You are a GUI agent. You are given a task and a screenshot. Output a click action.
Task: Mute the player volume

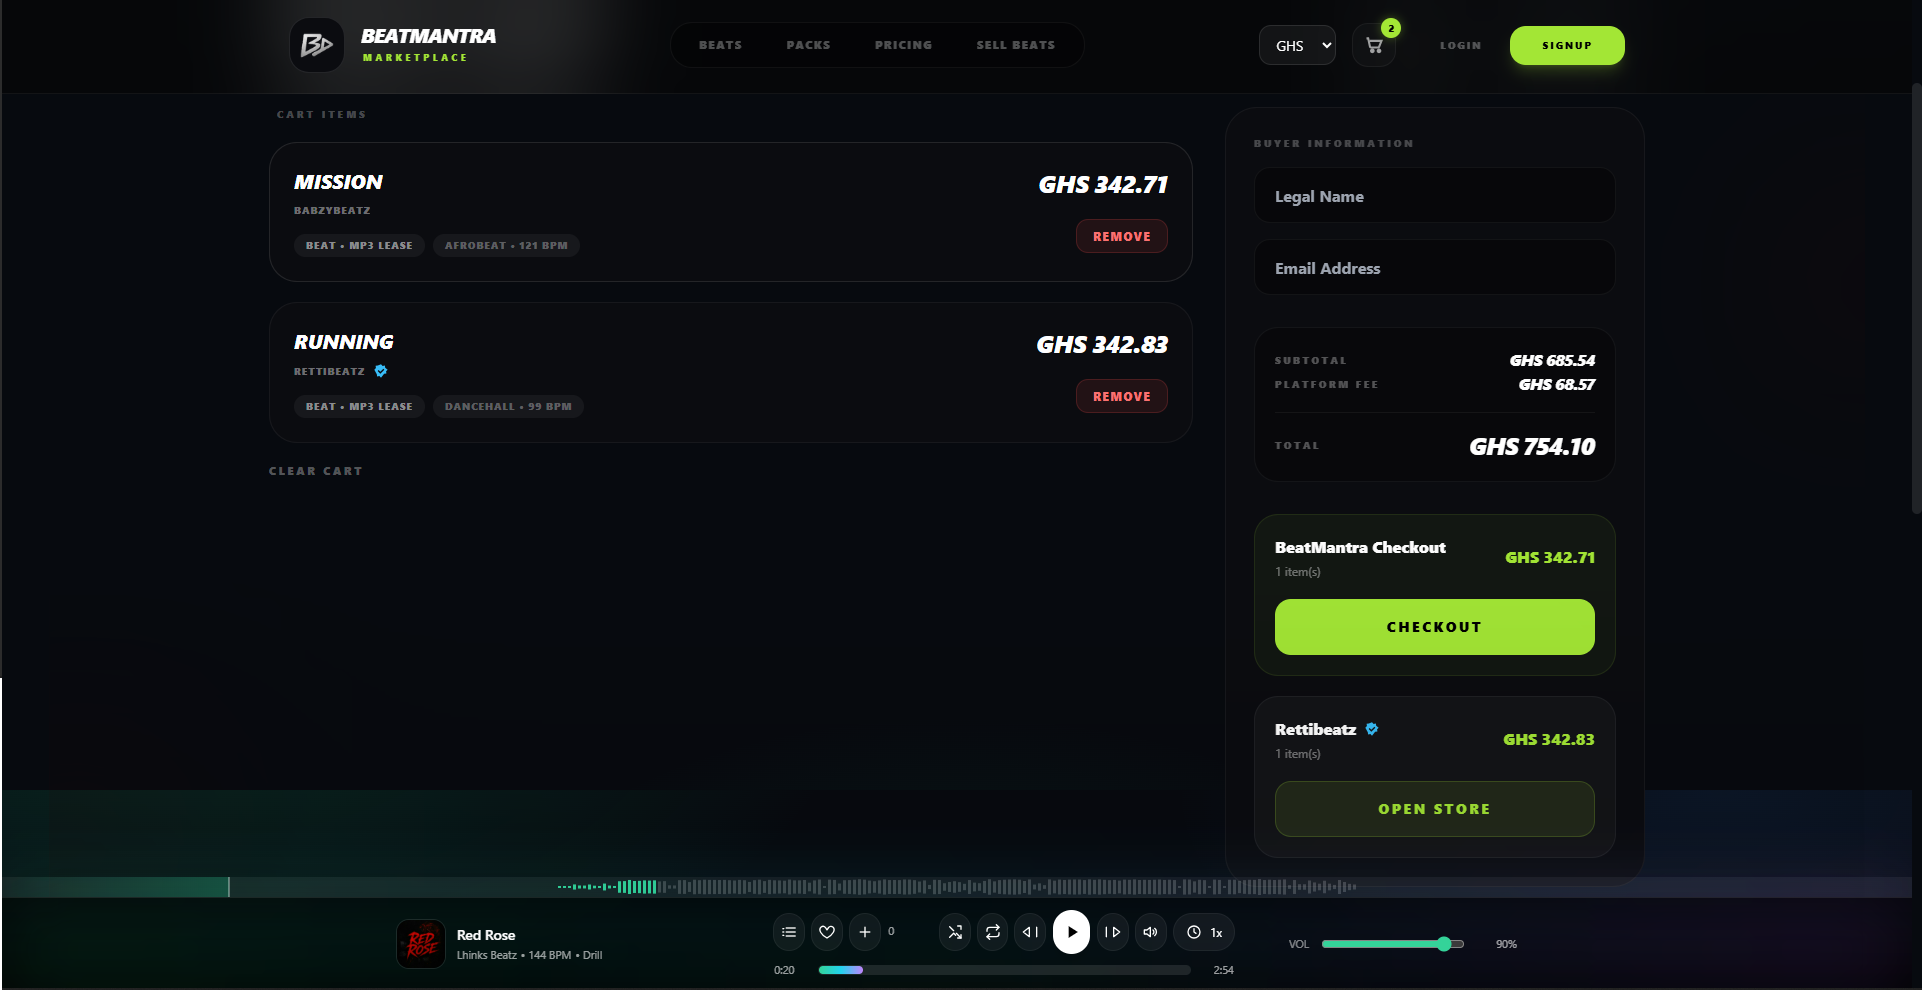(x=1151, y=932)
